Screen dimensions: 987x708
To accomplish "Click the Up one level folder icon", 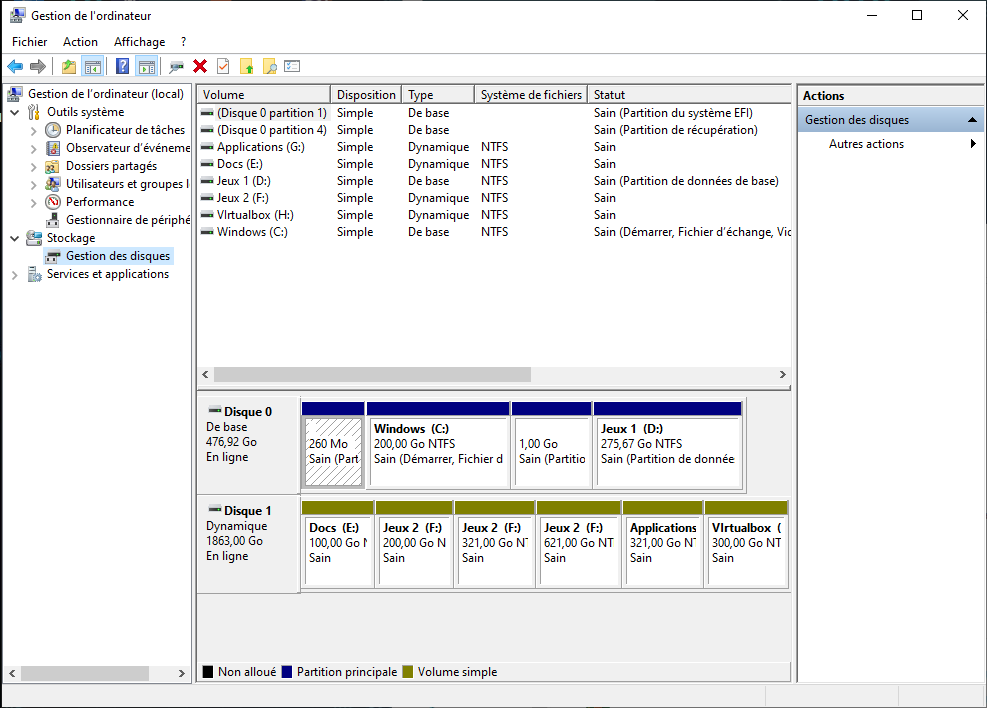I will pyautogui.click(x=68, y=67).
